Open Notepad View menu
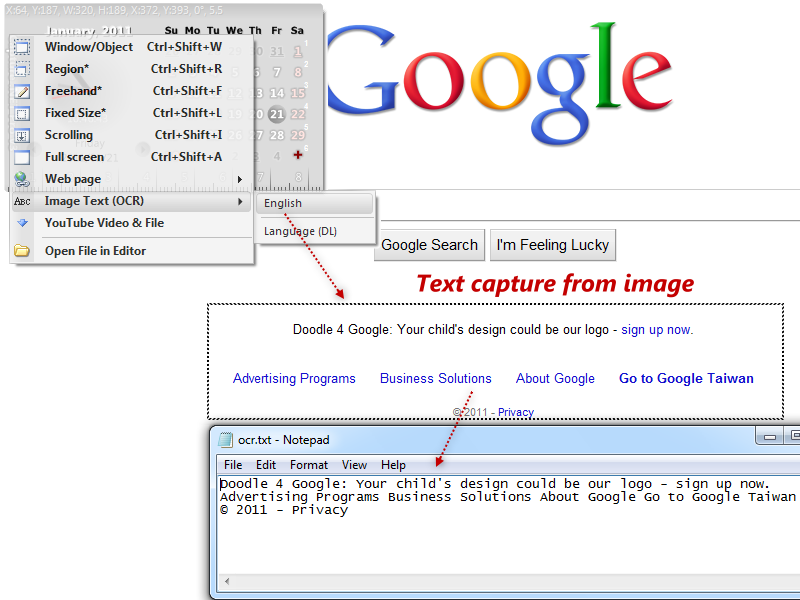Screen dimensions: 800x600 point(354,465)
